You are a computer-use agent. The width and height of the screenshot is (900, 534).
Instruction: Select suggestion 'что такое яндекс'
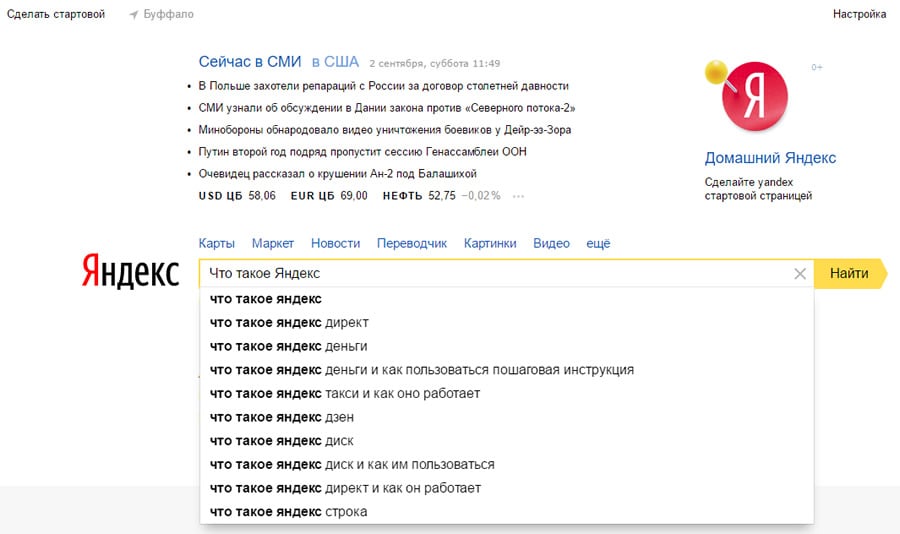[506, 299]
